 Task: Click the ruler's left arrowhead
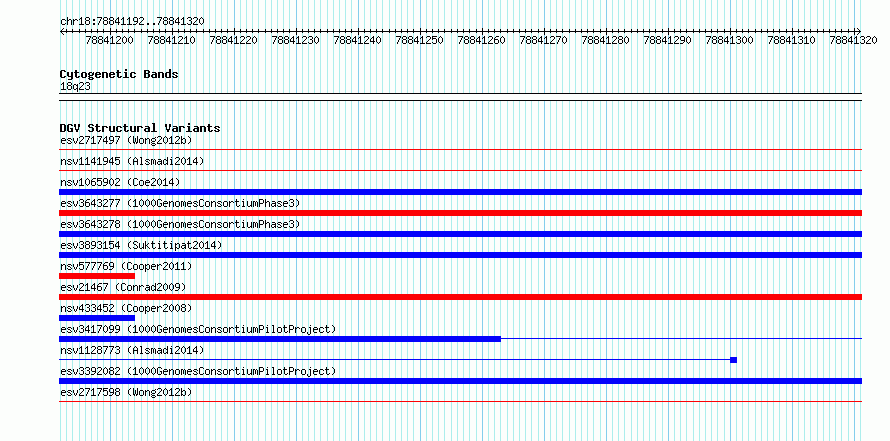(x=62, y=31)
